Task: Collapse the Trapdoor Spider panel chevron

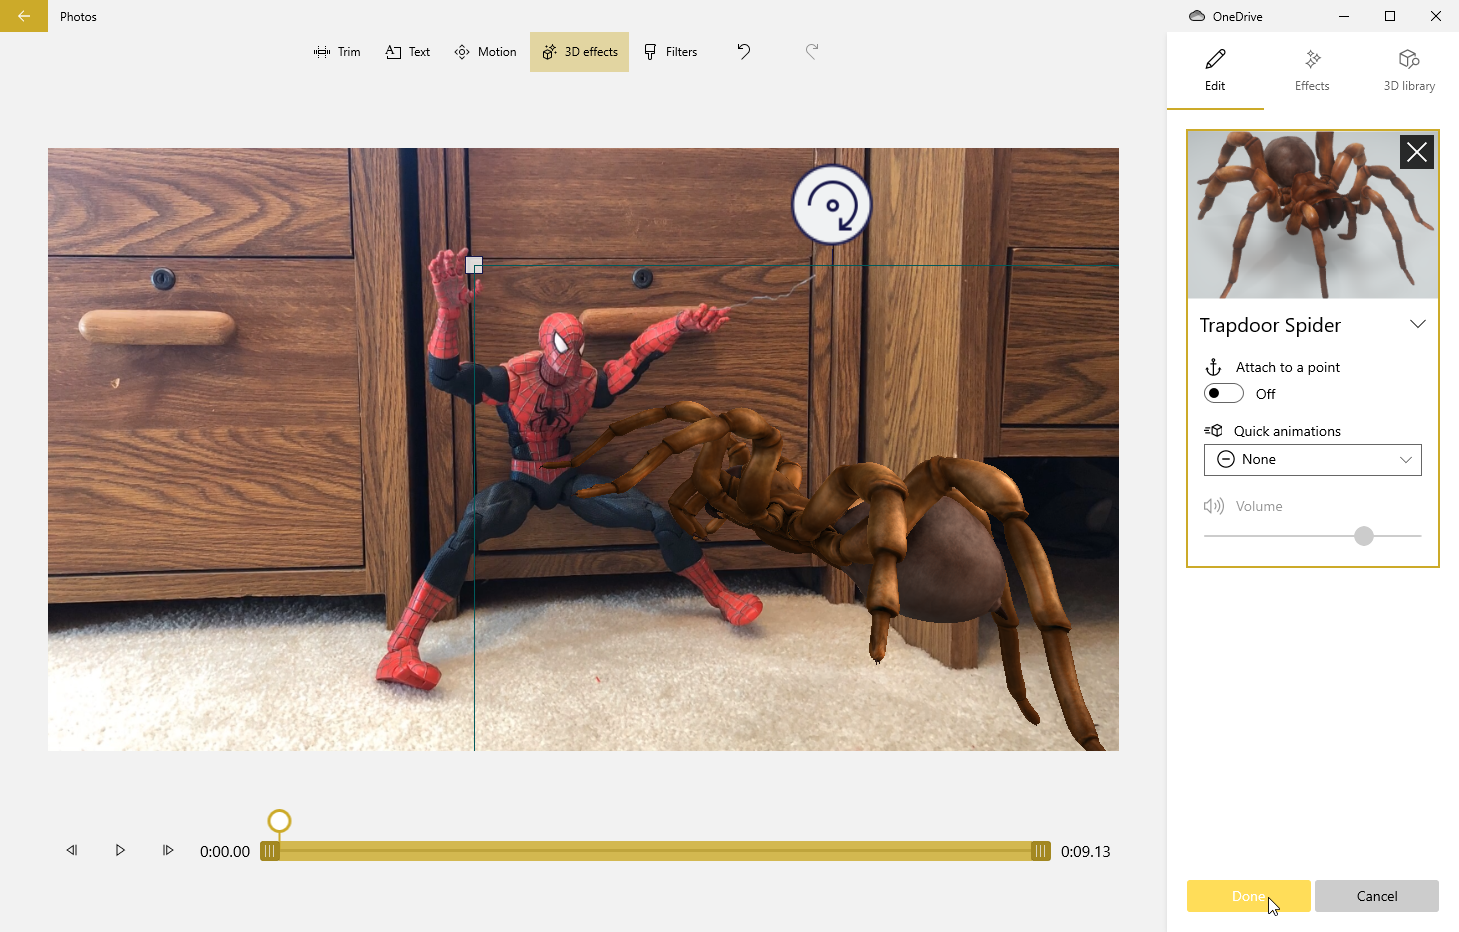Action: (1417, 324)
